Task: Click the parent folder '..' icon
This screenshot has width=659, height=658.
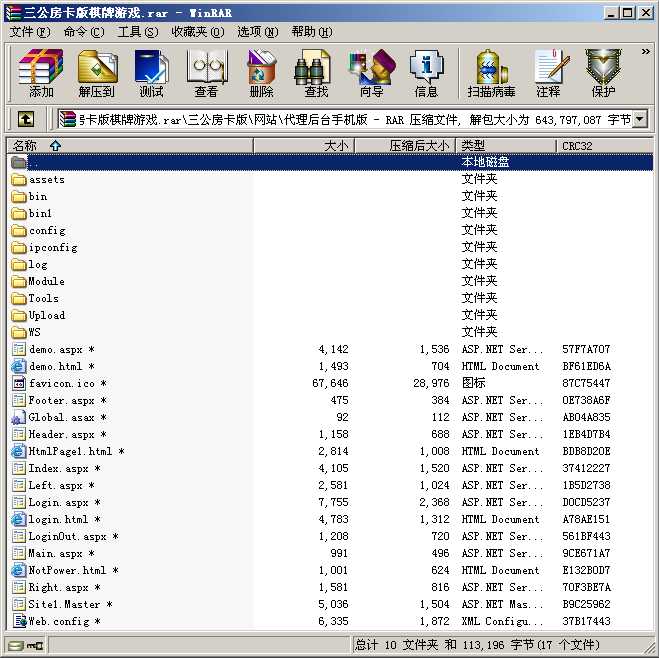Action: click(x=19, y=162)
